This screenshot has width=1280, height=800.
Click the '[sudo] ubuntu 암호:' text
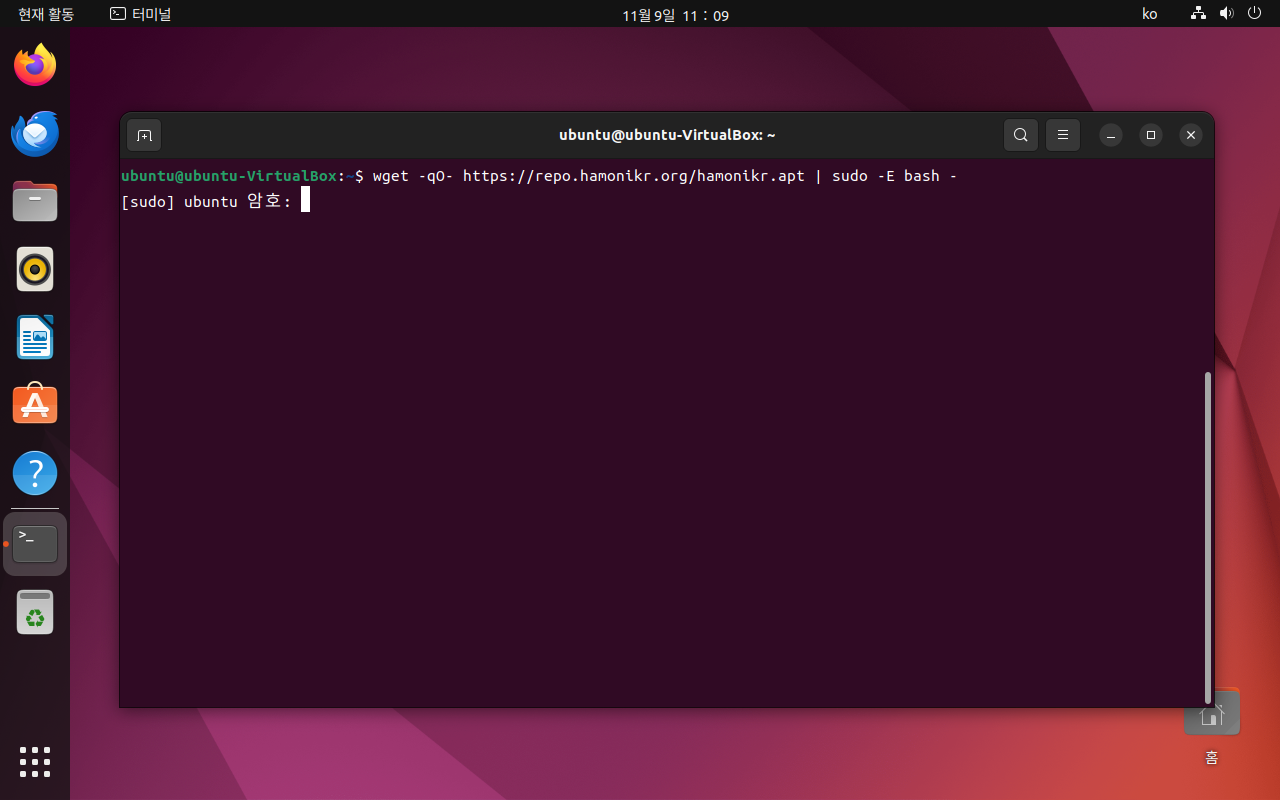pos(206,202)
